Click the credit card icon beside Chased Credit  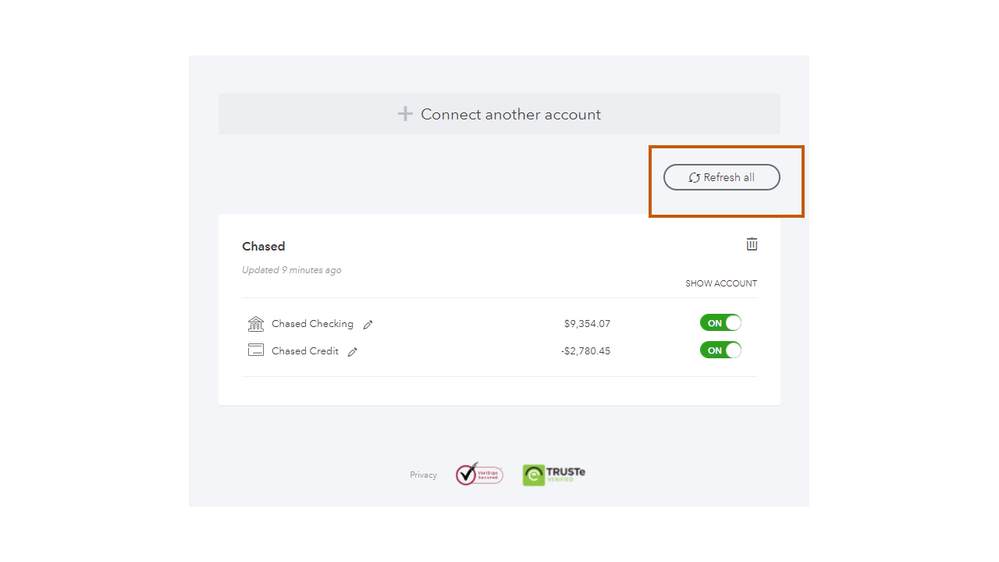click(256, 351)
